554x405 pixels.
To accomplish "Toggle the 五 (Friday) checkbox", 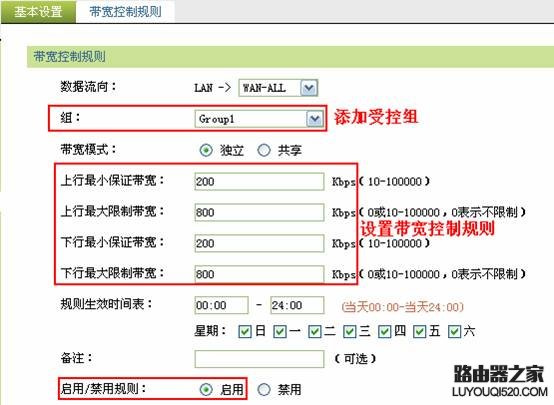I will click(x=419, y=331).
